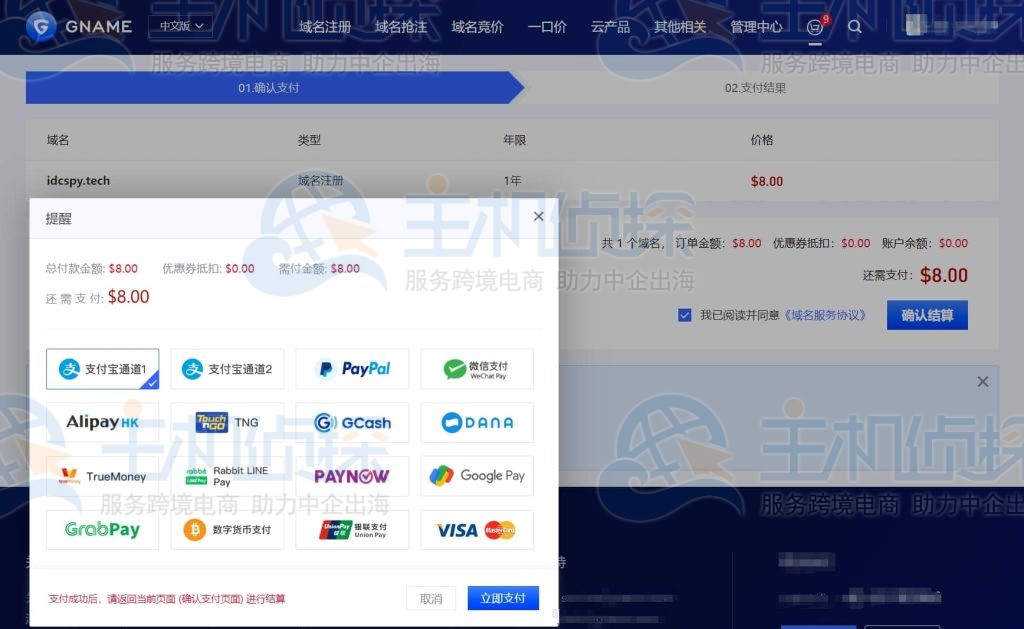Screen dimensions: 1024x629
Task: Expand the 管理中心 menu
Action: tap(756, 27)
